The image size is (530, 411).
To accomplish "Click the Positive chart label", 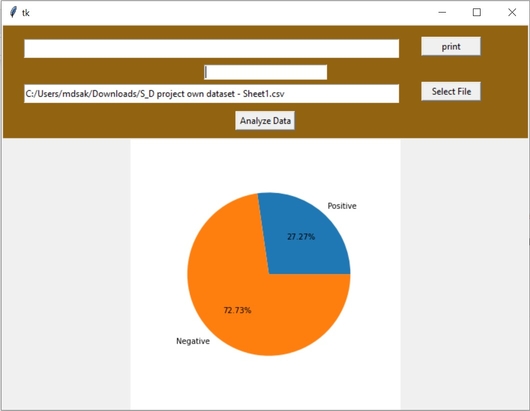I will click(342, 206).
